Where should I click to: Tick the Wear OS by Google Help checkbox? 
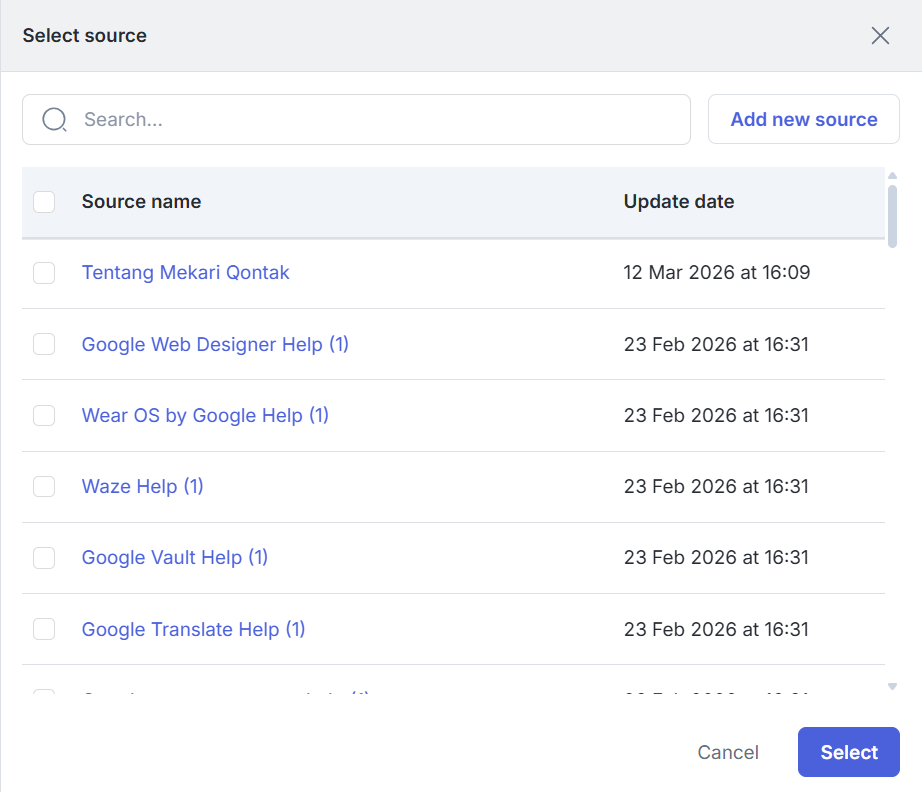44,415
